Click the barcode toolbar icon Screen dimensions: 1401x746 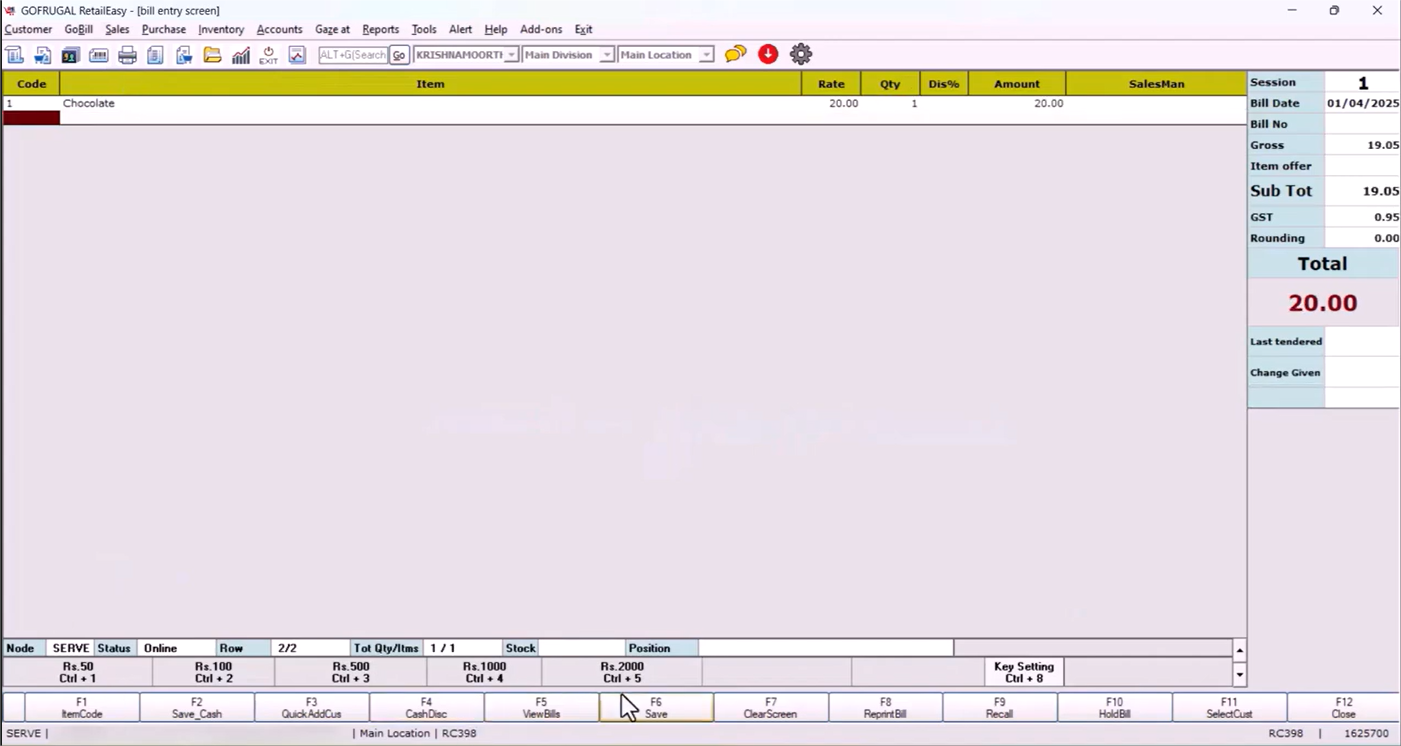(98, 55)
